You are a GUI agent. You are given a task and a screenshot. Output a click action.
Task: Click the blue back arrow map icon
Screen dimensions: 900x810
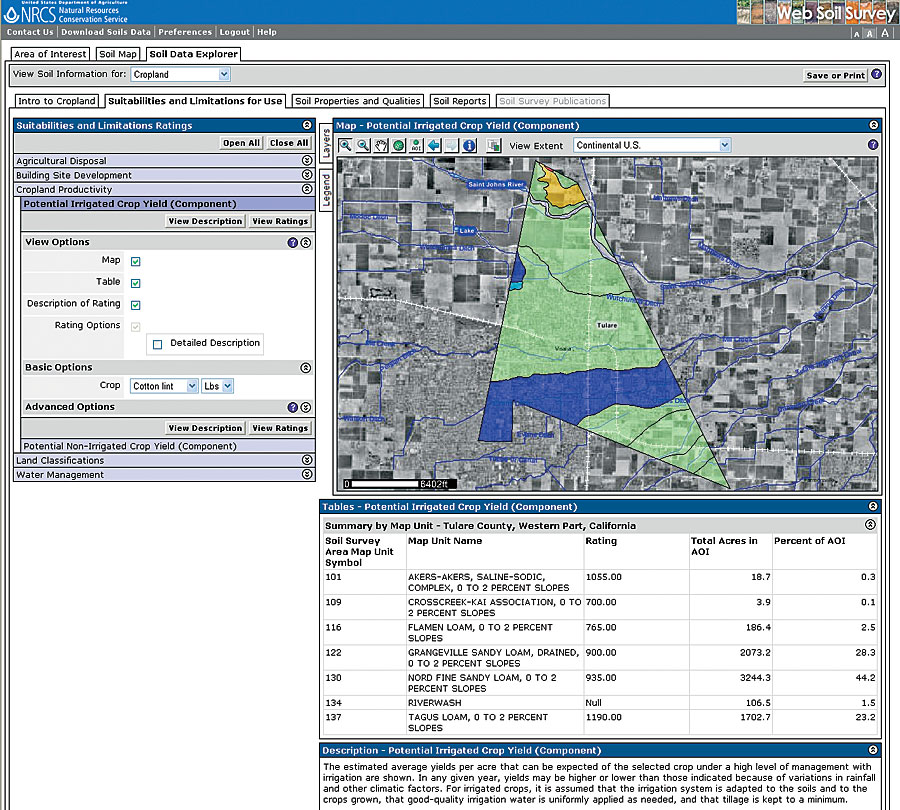tap(434, 145)
